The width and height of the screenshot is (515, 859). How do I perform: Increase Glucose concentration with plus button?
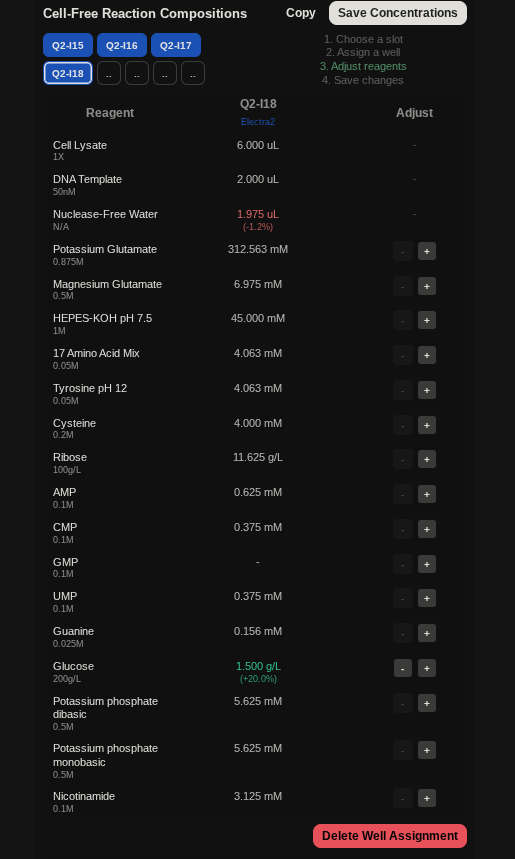[427, 668]
